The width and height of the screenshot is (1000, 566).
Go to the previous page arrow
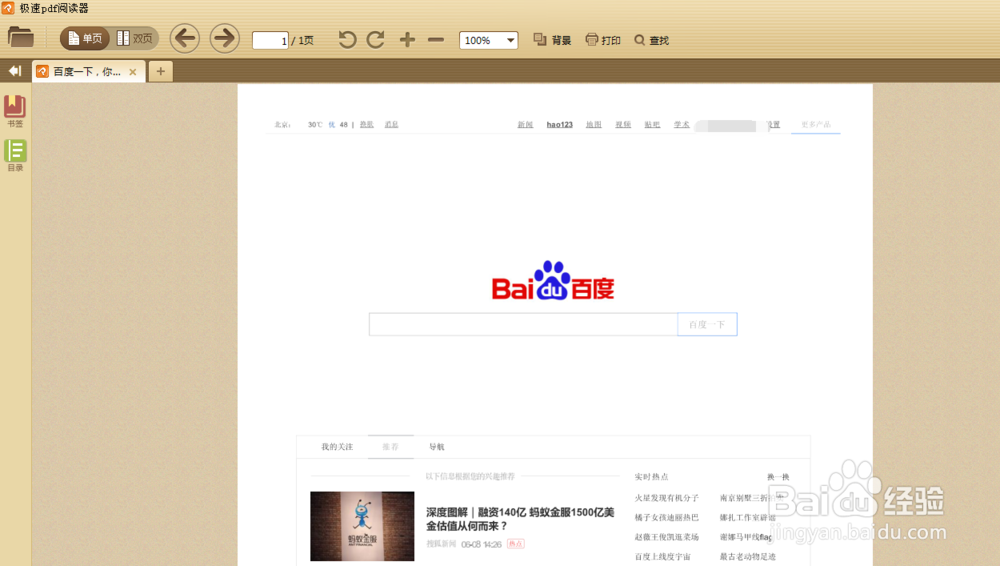[x=185, y=39]
